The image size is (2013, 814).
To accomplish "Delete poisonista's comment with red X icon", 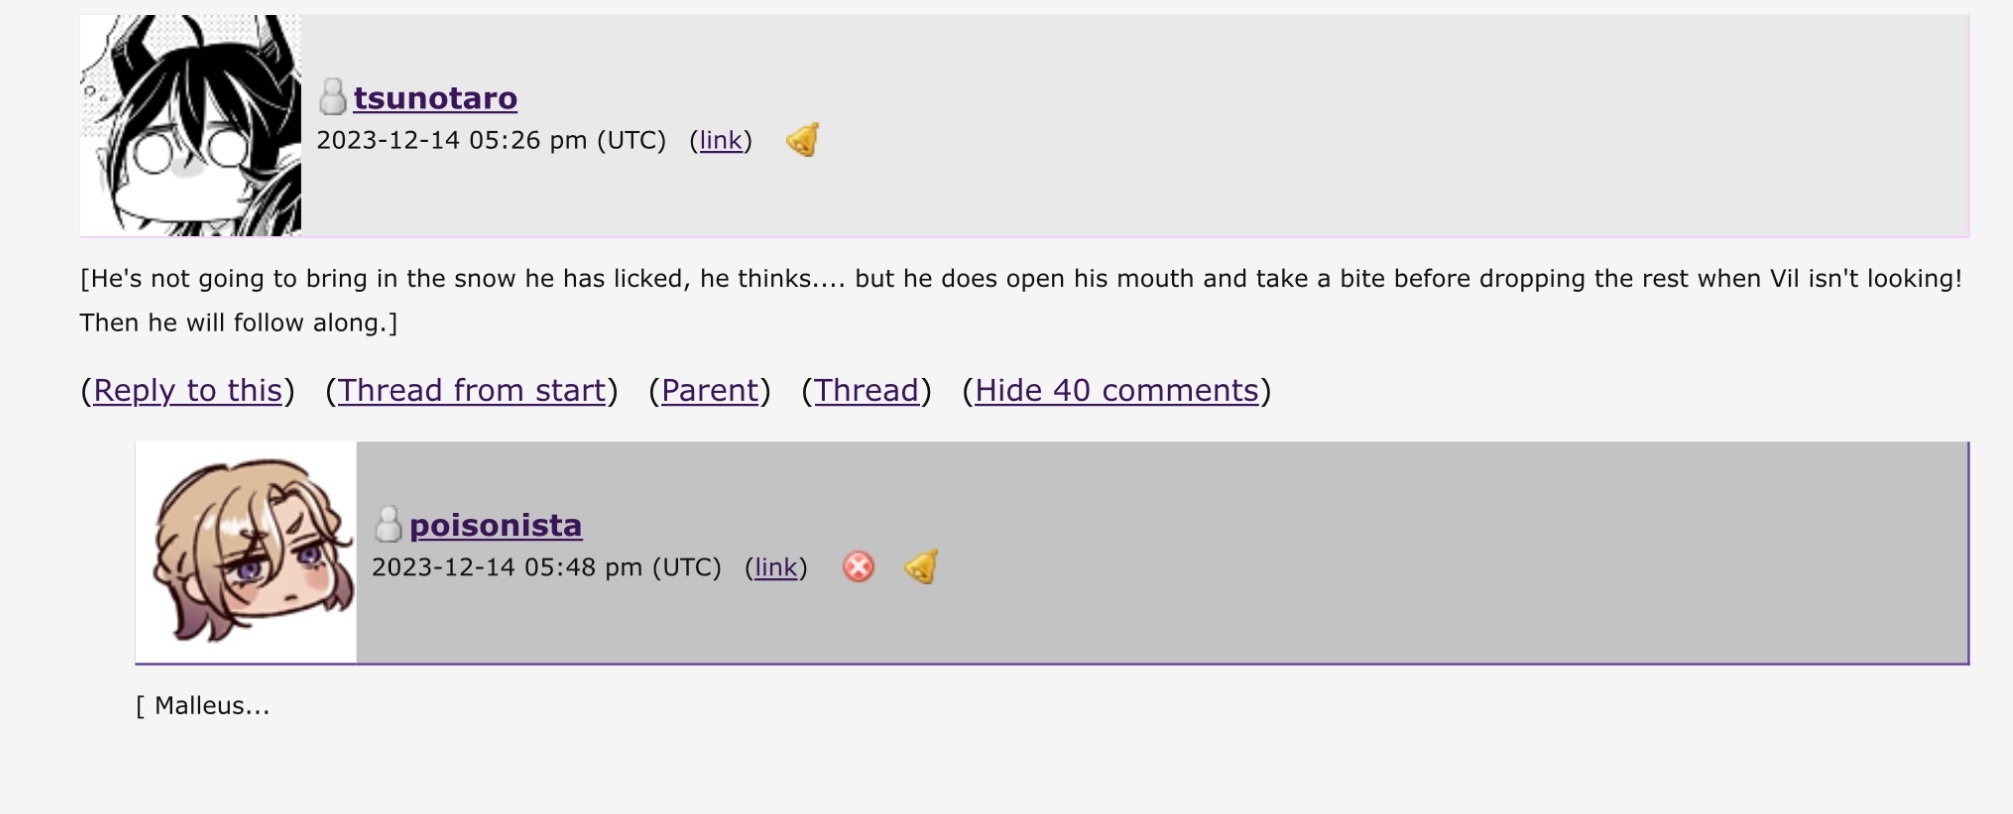I will point(859,567).
